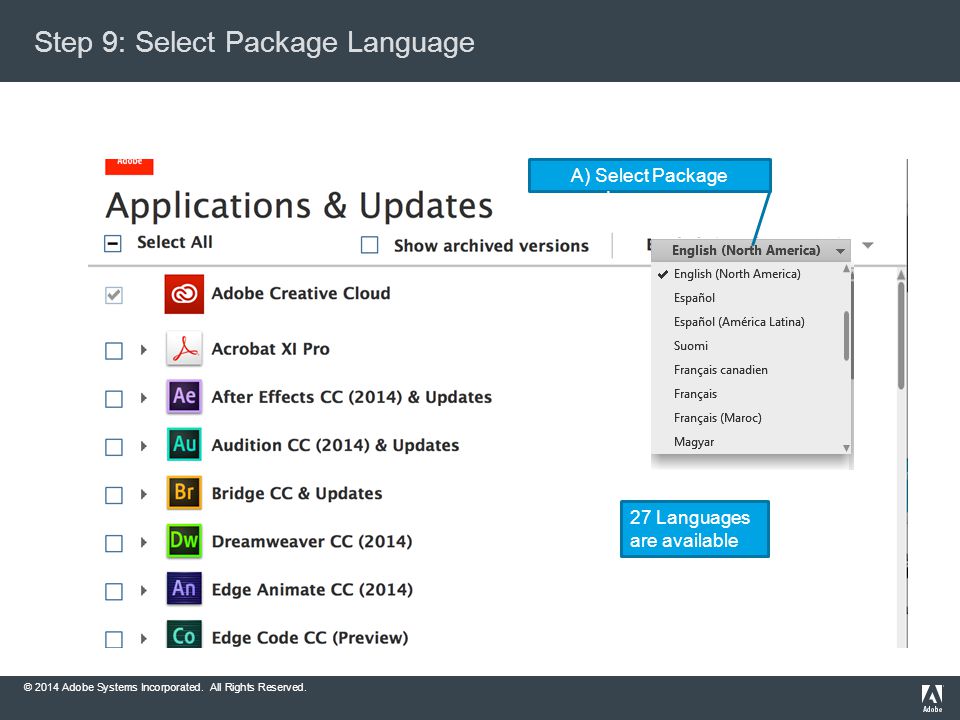Viewport: 960px width, 720px height.
Task: Click the Dreamweaver Dw icon
Action: 184,541
